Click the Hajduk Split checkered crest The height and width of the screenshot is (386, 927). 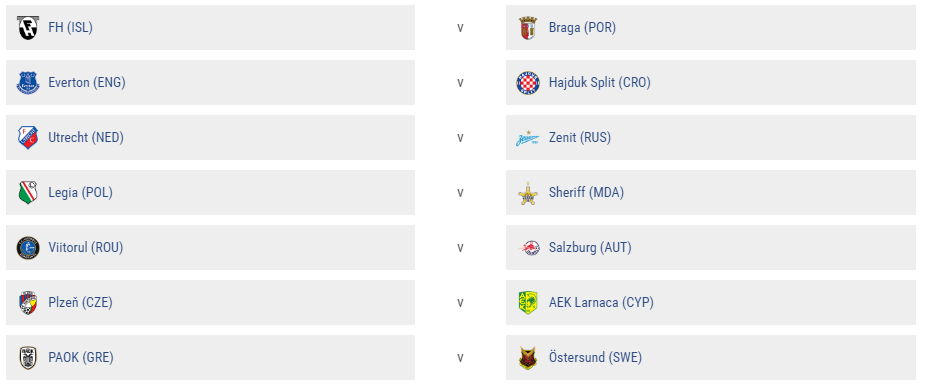coord(527,83)
